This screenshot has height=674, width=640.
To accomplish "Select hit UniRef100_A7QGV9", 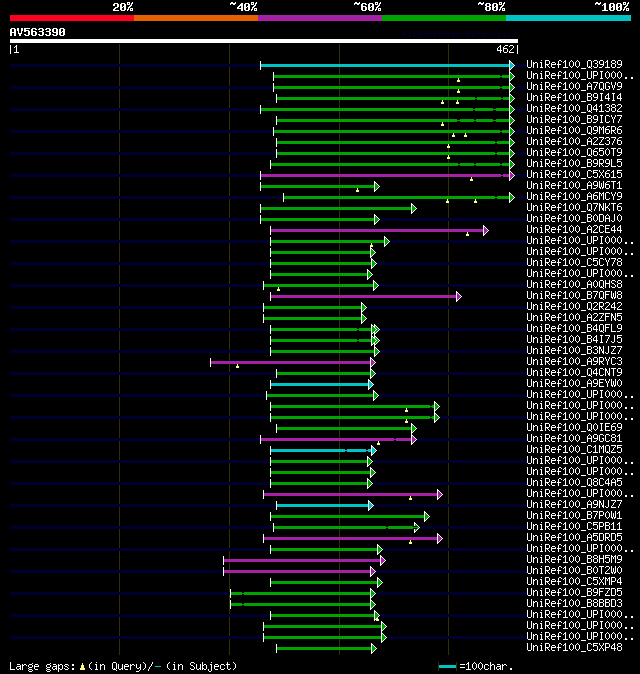I will coord(574,86).
